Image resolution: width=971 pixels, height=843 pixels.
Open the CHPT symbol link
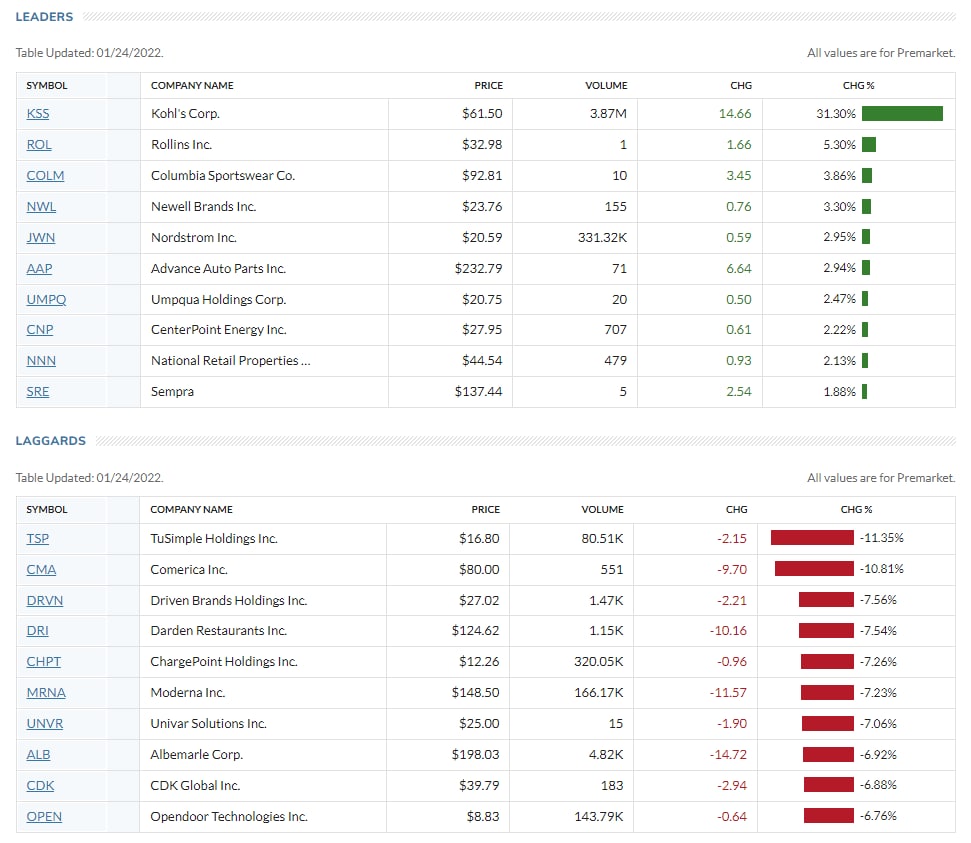(x=43, y=662)
